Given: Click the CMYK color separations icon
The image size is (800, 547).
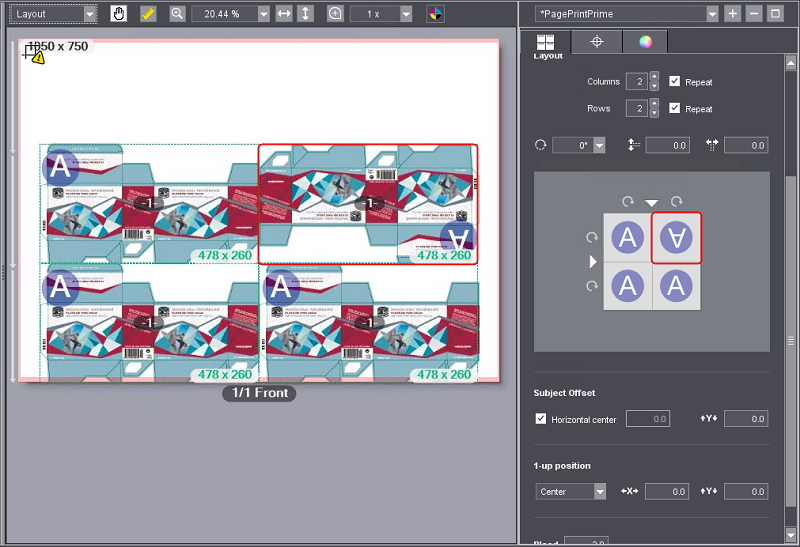Looking at the screenshot, I should tap(436, 14).
